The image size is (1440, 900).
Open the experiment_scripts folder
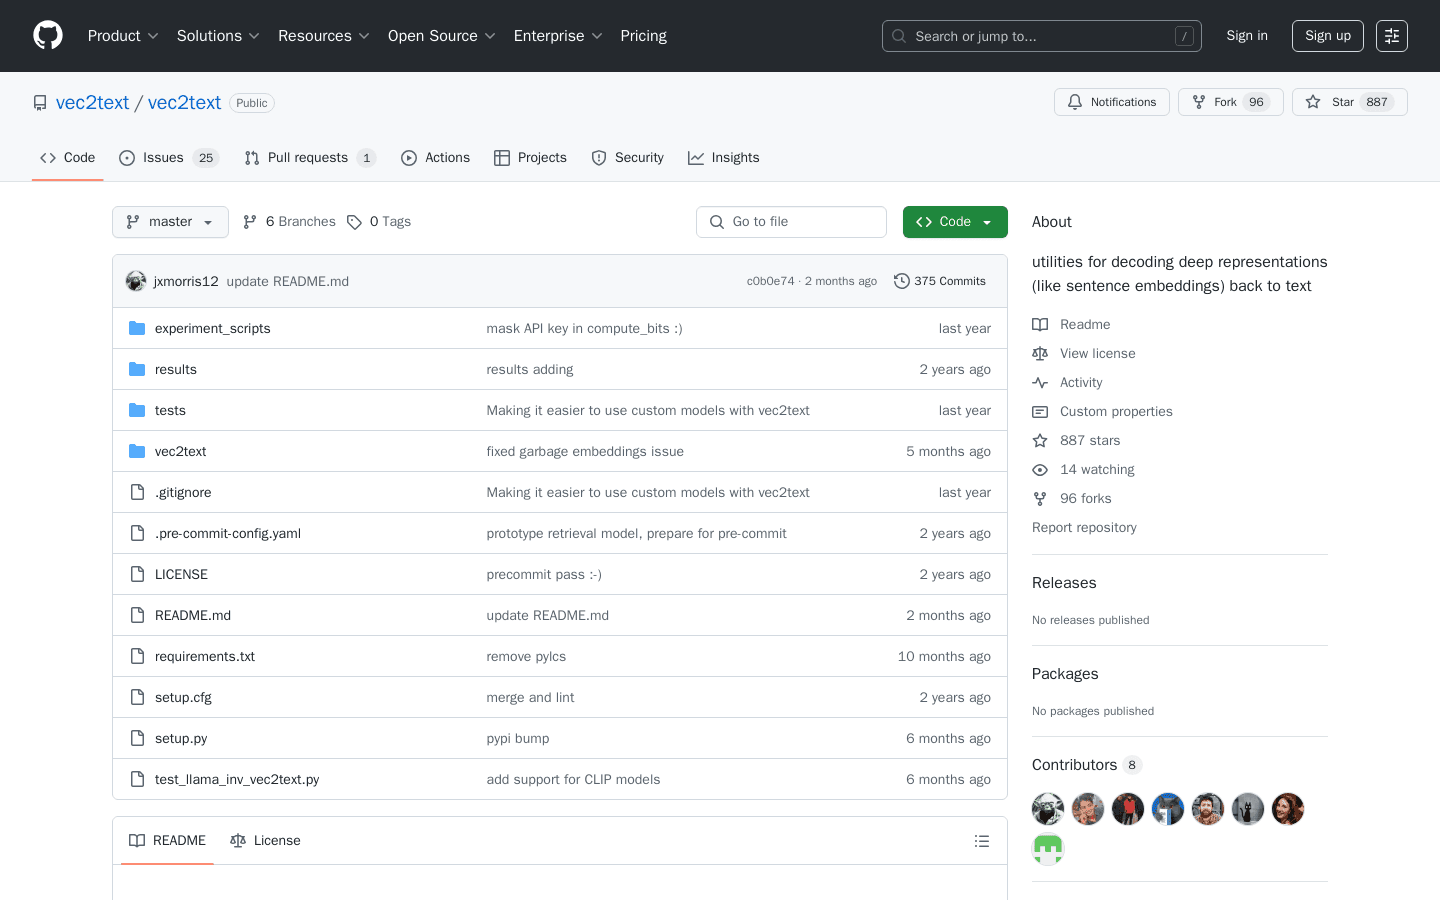[x=212, y=328]
